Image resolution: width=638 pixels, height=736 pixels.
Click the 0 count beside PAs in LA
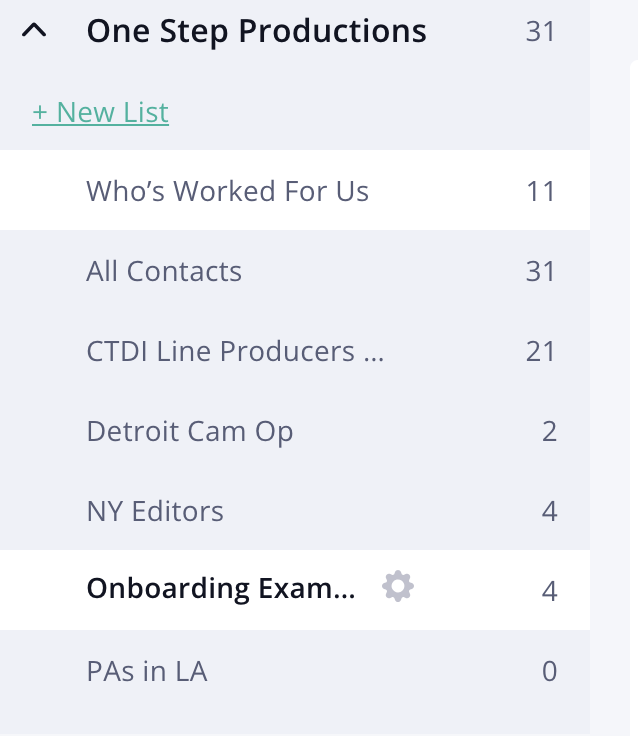point(549,671)
